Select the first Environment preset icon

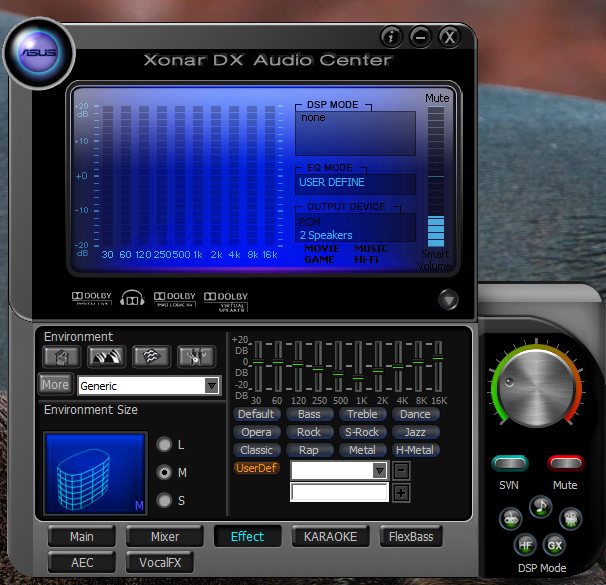click(62, 356)
